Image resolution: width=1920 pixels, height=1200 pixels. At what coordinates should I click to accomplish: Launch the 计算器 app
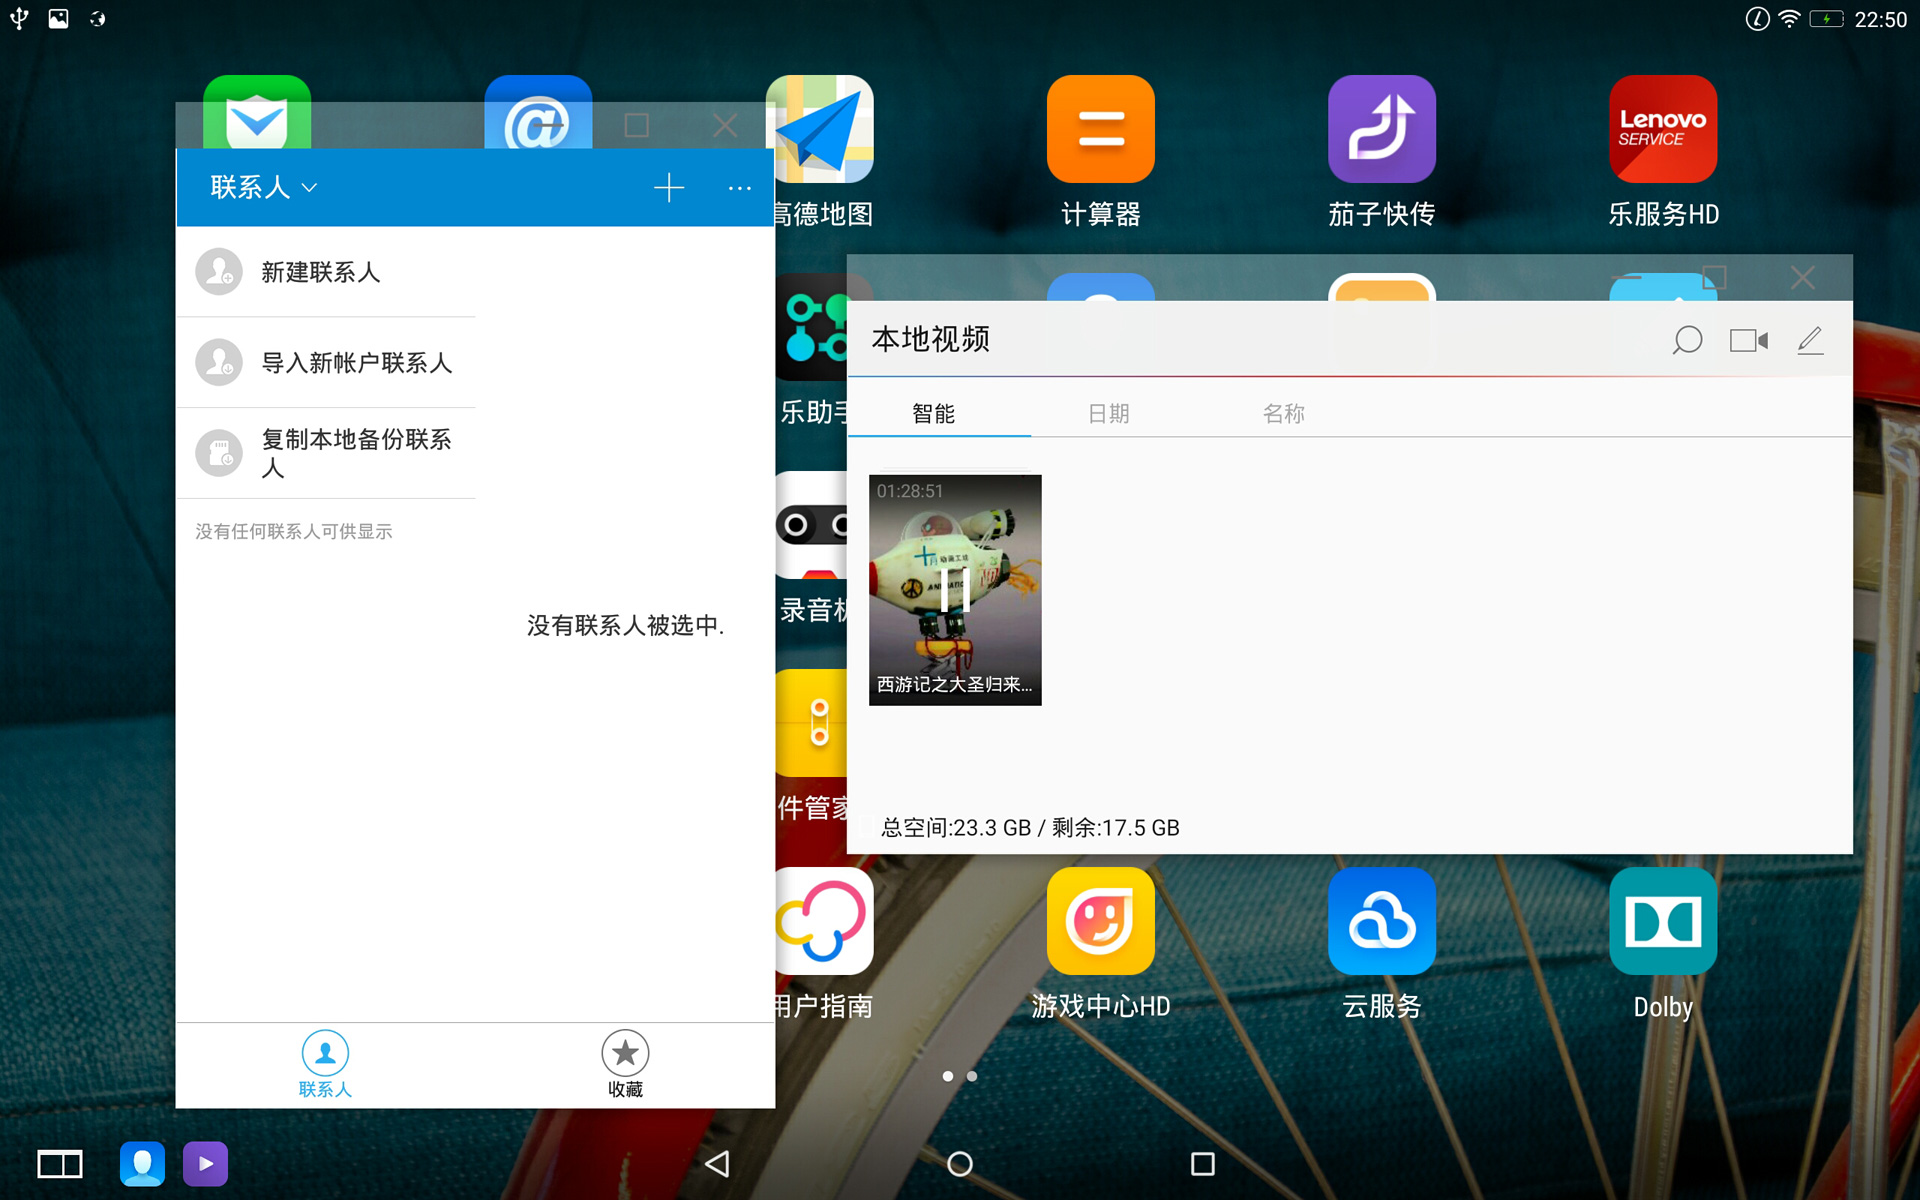coord(1100,130)
